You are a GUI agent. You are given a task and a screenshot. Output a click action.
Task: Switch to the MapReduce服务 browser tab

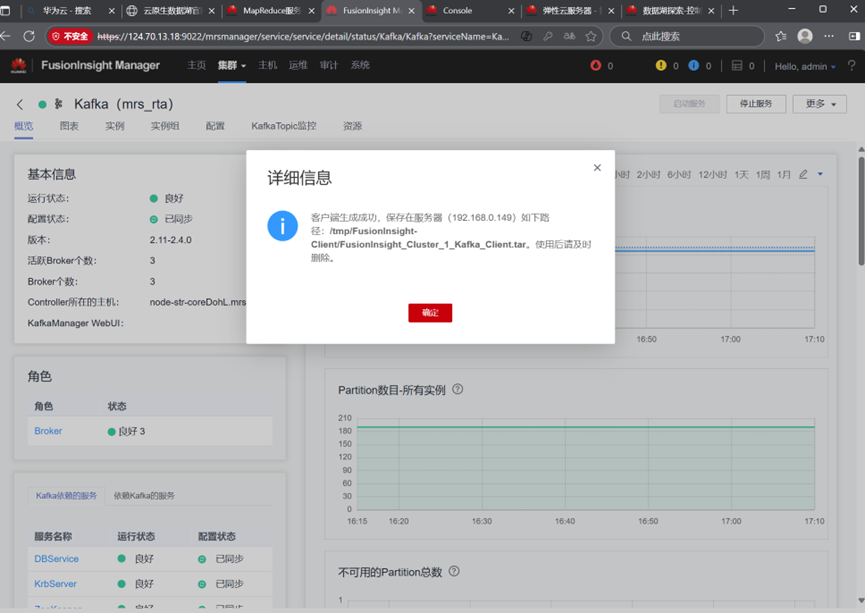(271, 10)
